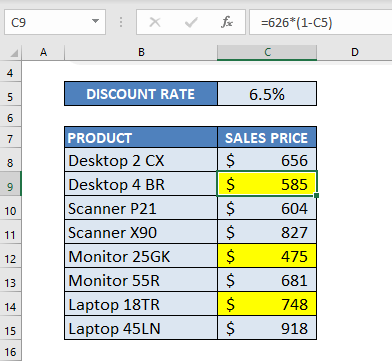Select the price cell showing 918

click(267, 328)
